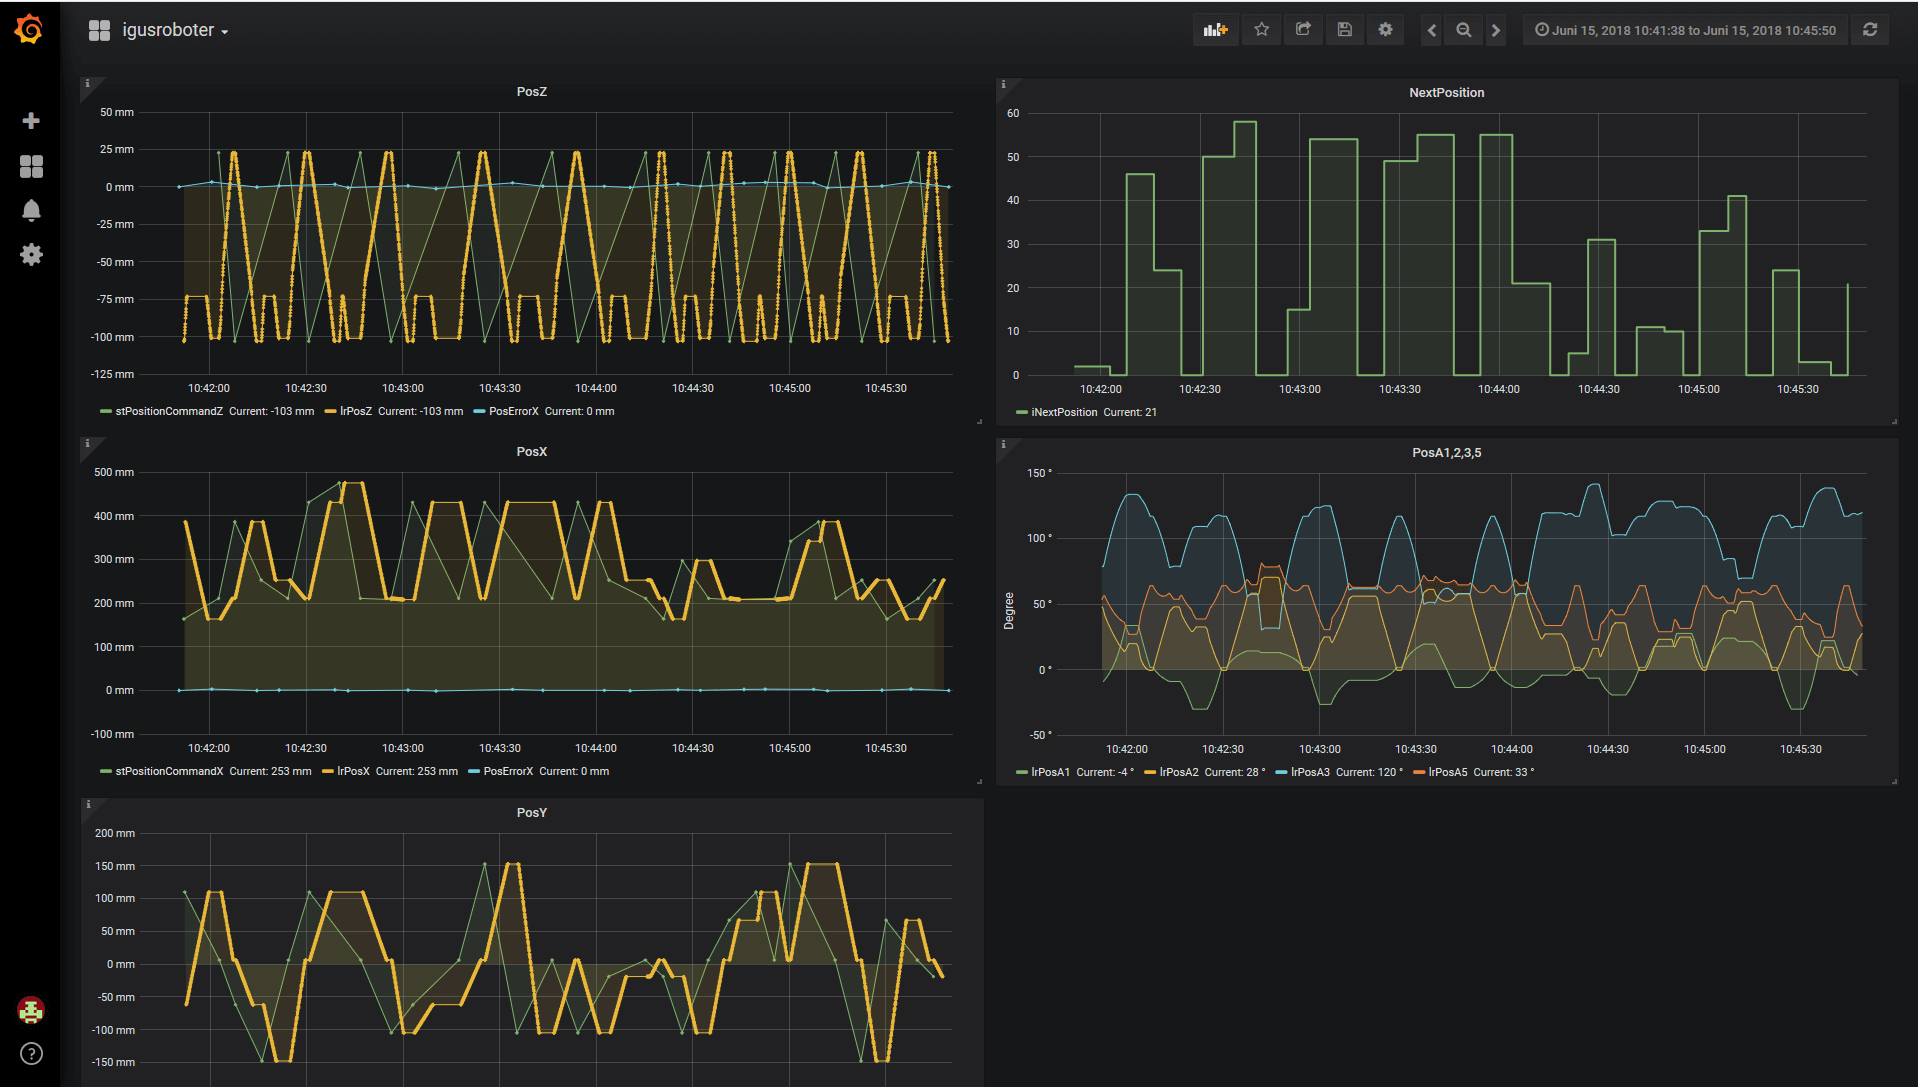Zoom out the time range
This screenshot has height=1087, width=1918.
click(1464, 30)
